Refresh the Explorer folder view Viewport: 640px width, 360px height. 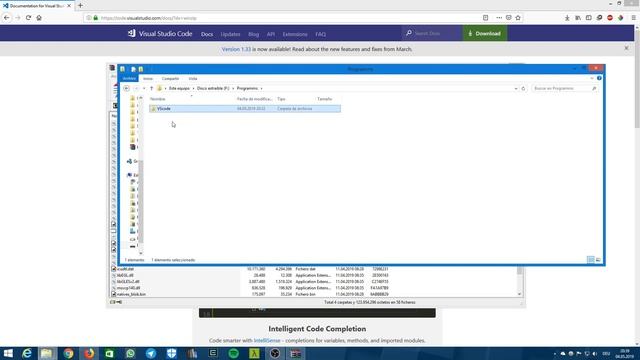coord(523,89)
